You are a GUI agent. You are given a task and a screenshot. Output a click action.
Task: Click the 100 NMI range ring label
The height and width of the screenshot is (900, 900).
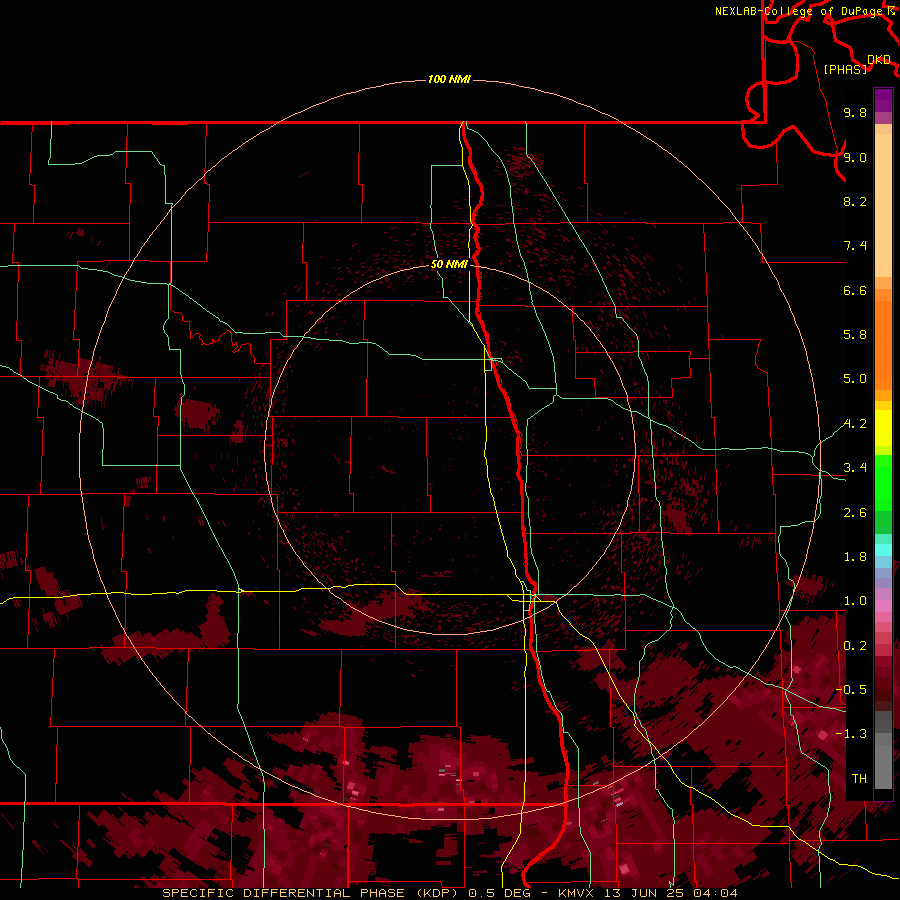pos(449,79)
